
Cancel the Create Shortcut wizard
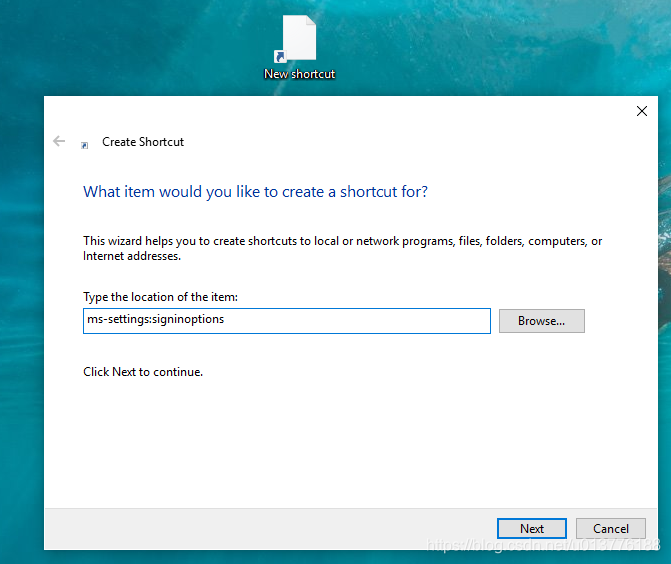tap(611, 528)
